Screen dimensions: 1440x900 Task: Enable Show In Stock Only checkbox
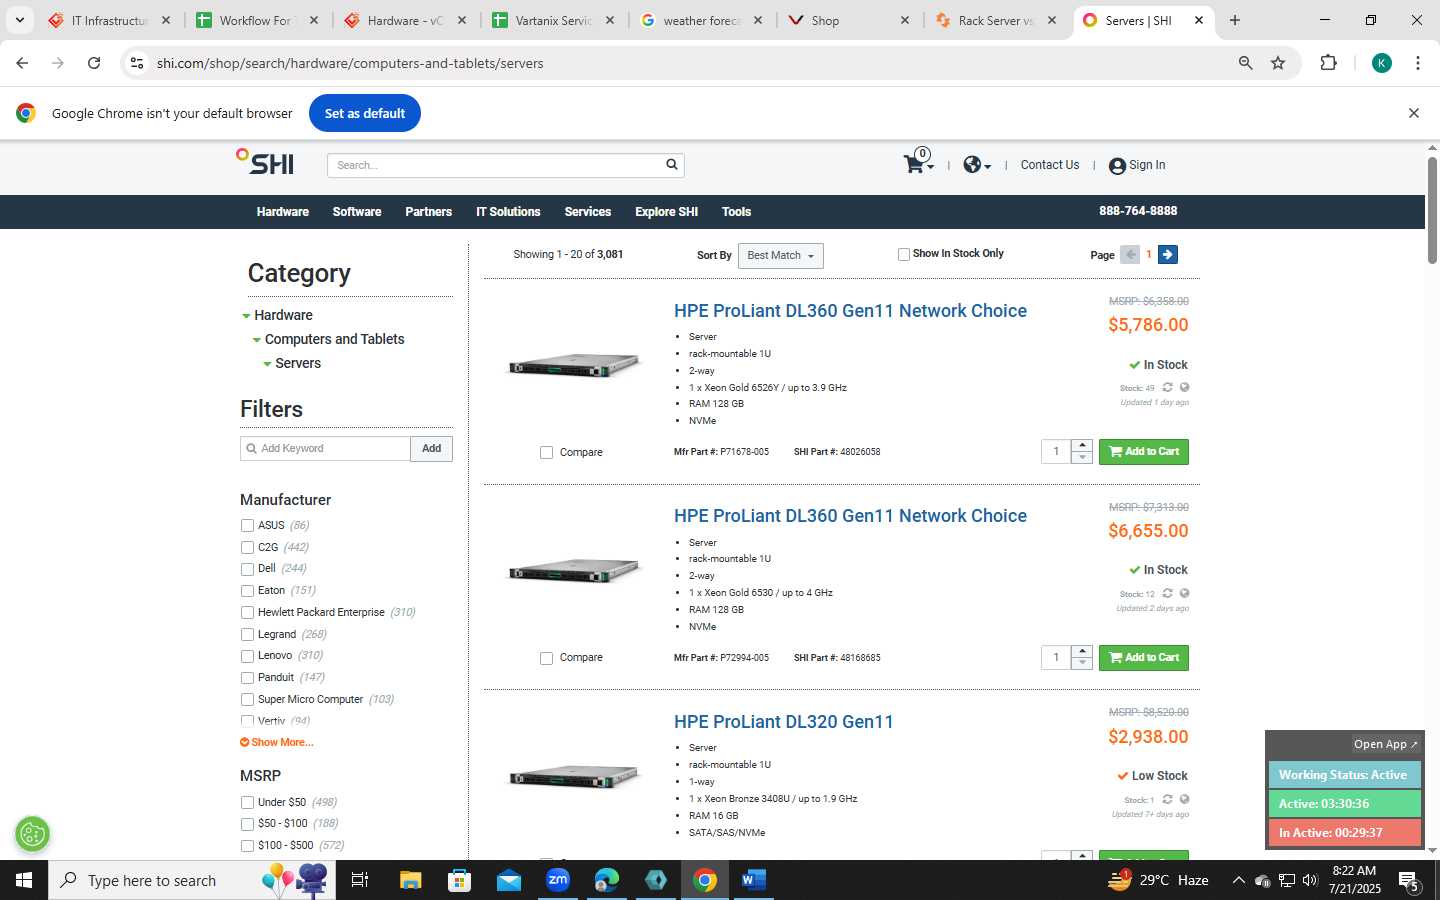coord(904,254)
